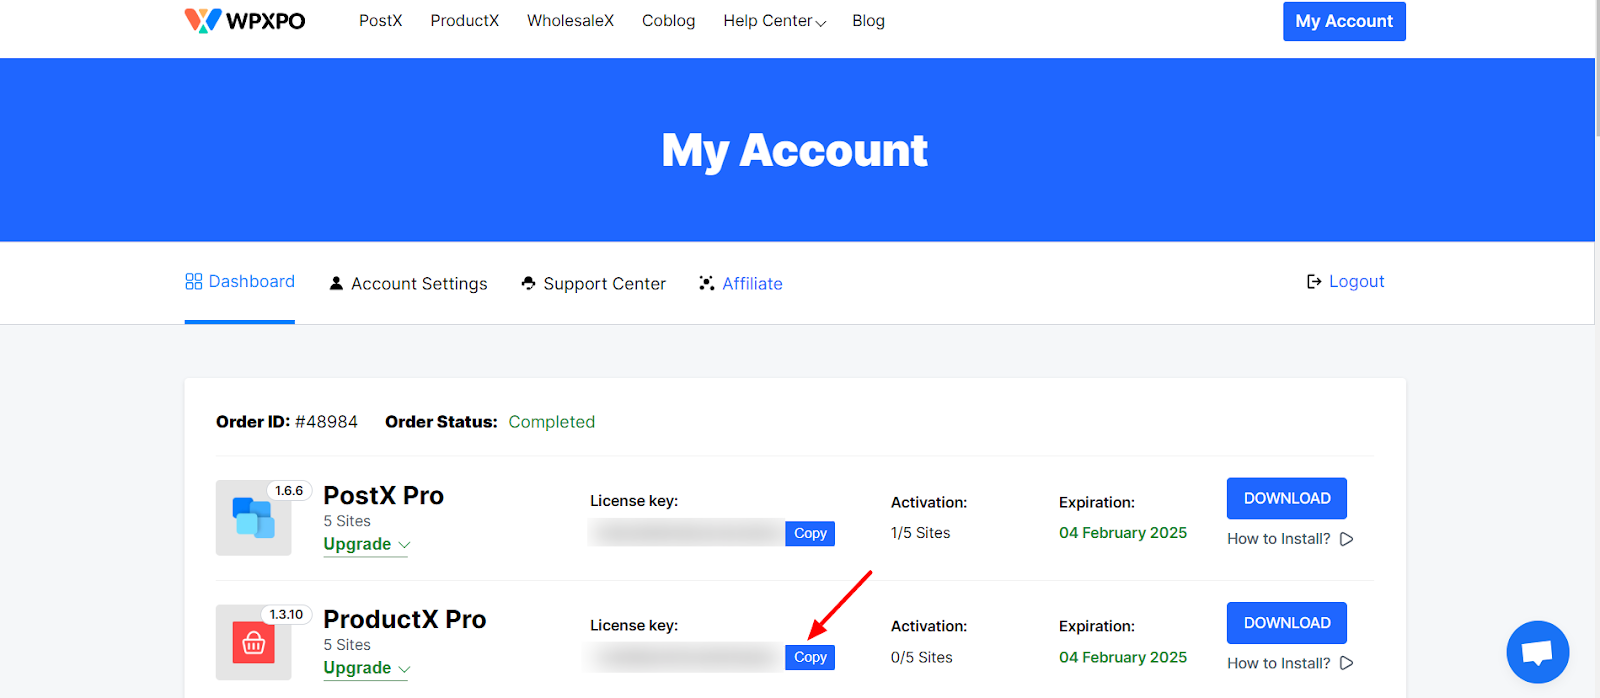Open the PostX navigation link
The image size is (1600, 698).
[x=380, y=21]
